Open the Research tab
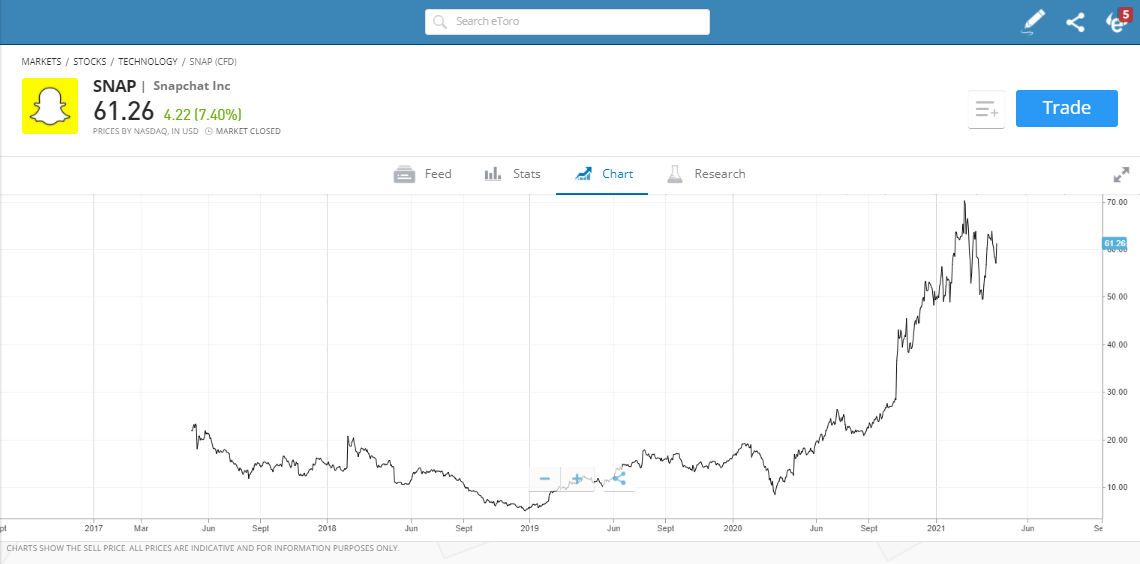This screenshot has width=1140, height=564. [x=706, y=174]
